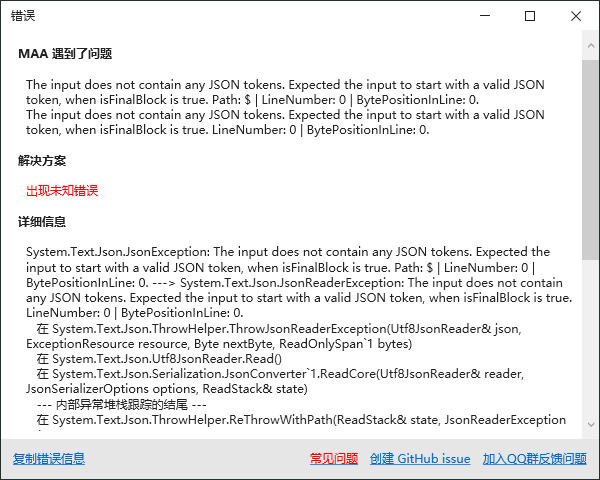Copy error info via 复制错误信息 link
The height and width of the screenshot is (480, 600).
pos(49,458)
